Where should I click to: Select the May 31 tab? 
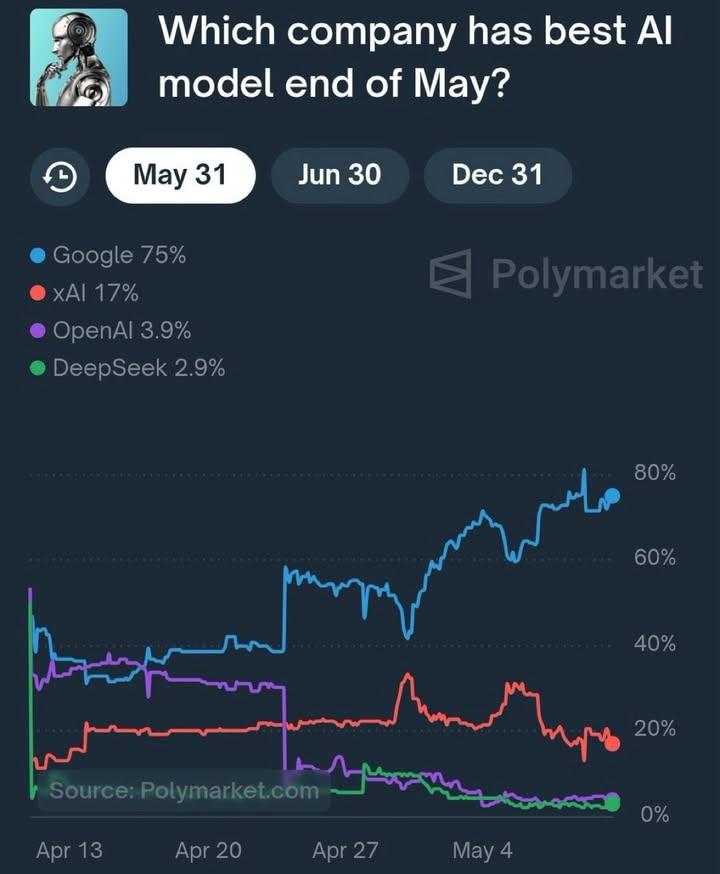pyautogui.click(x=180, y=175)
